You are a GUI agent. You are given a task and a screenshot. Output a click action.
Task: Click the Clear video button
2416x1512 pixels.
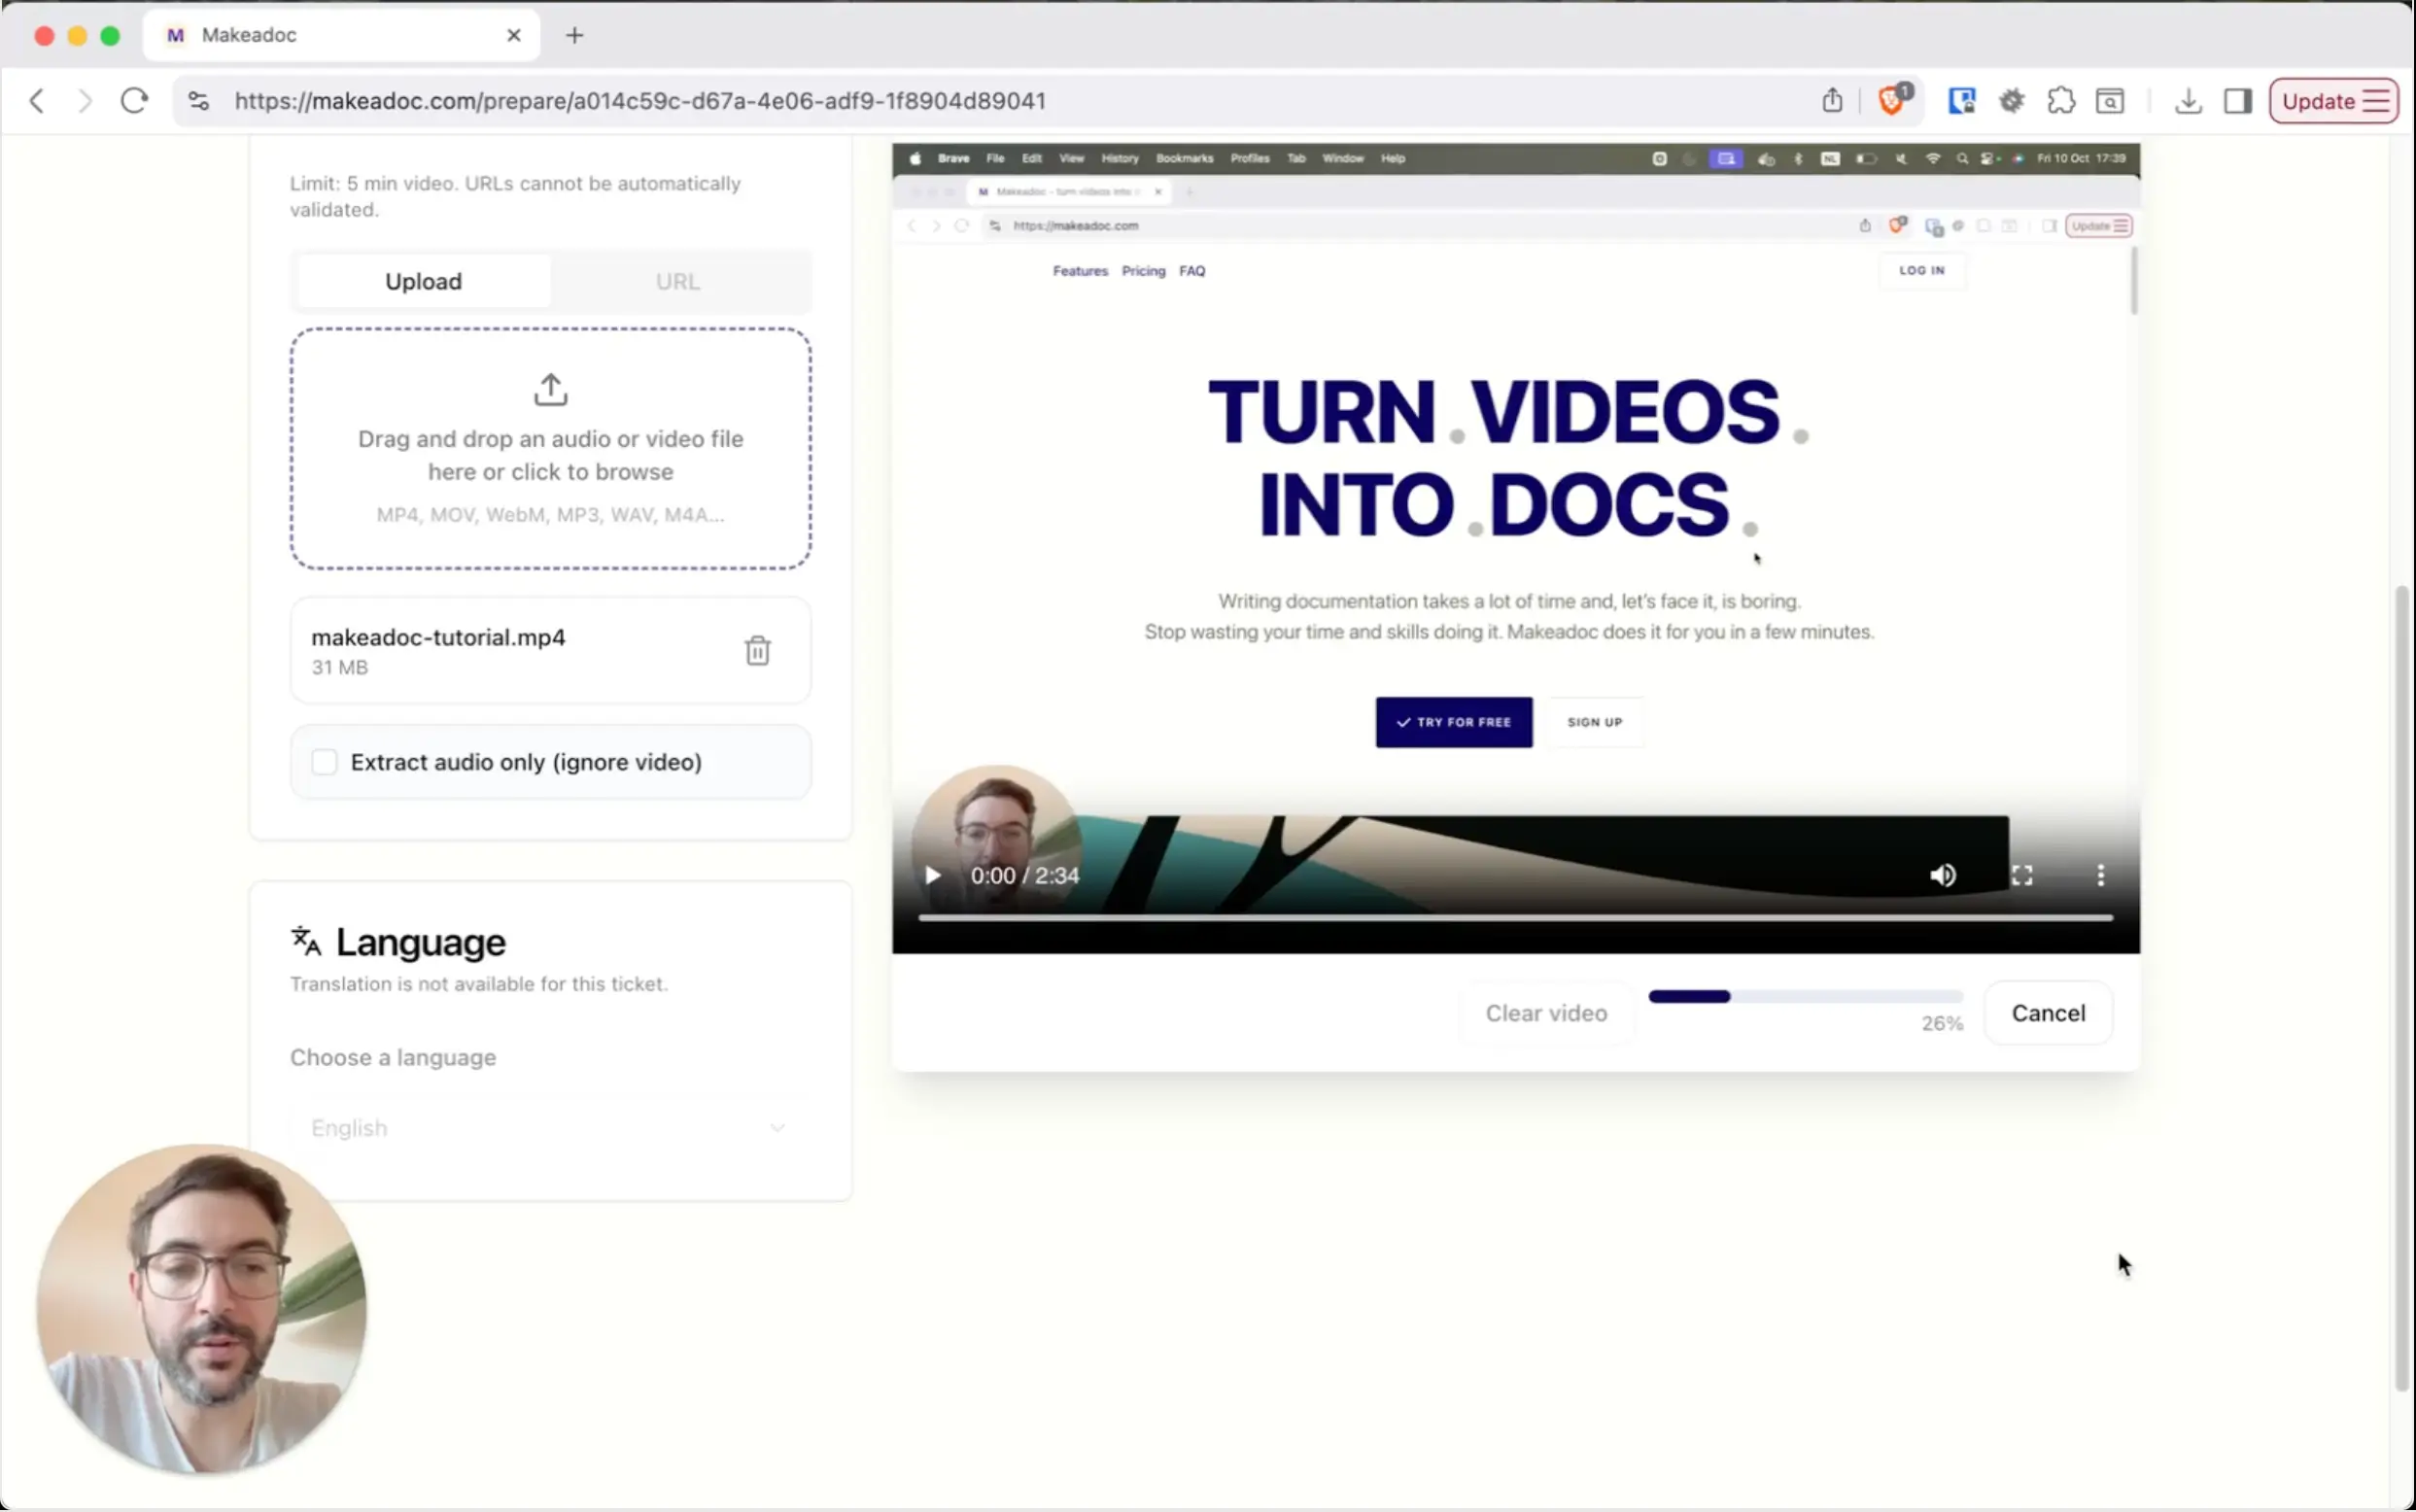click(1546, 1012)
